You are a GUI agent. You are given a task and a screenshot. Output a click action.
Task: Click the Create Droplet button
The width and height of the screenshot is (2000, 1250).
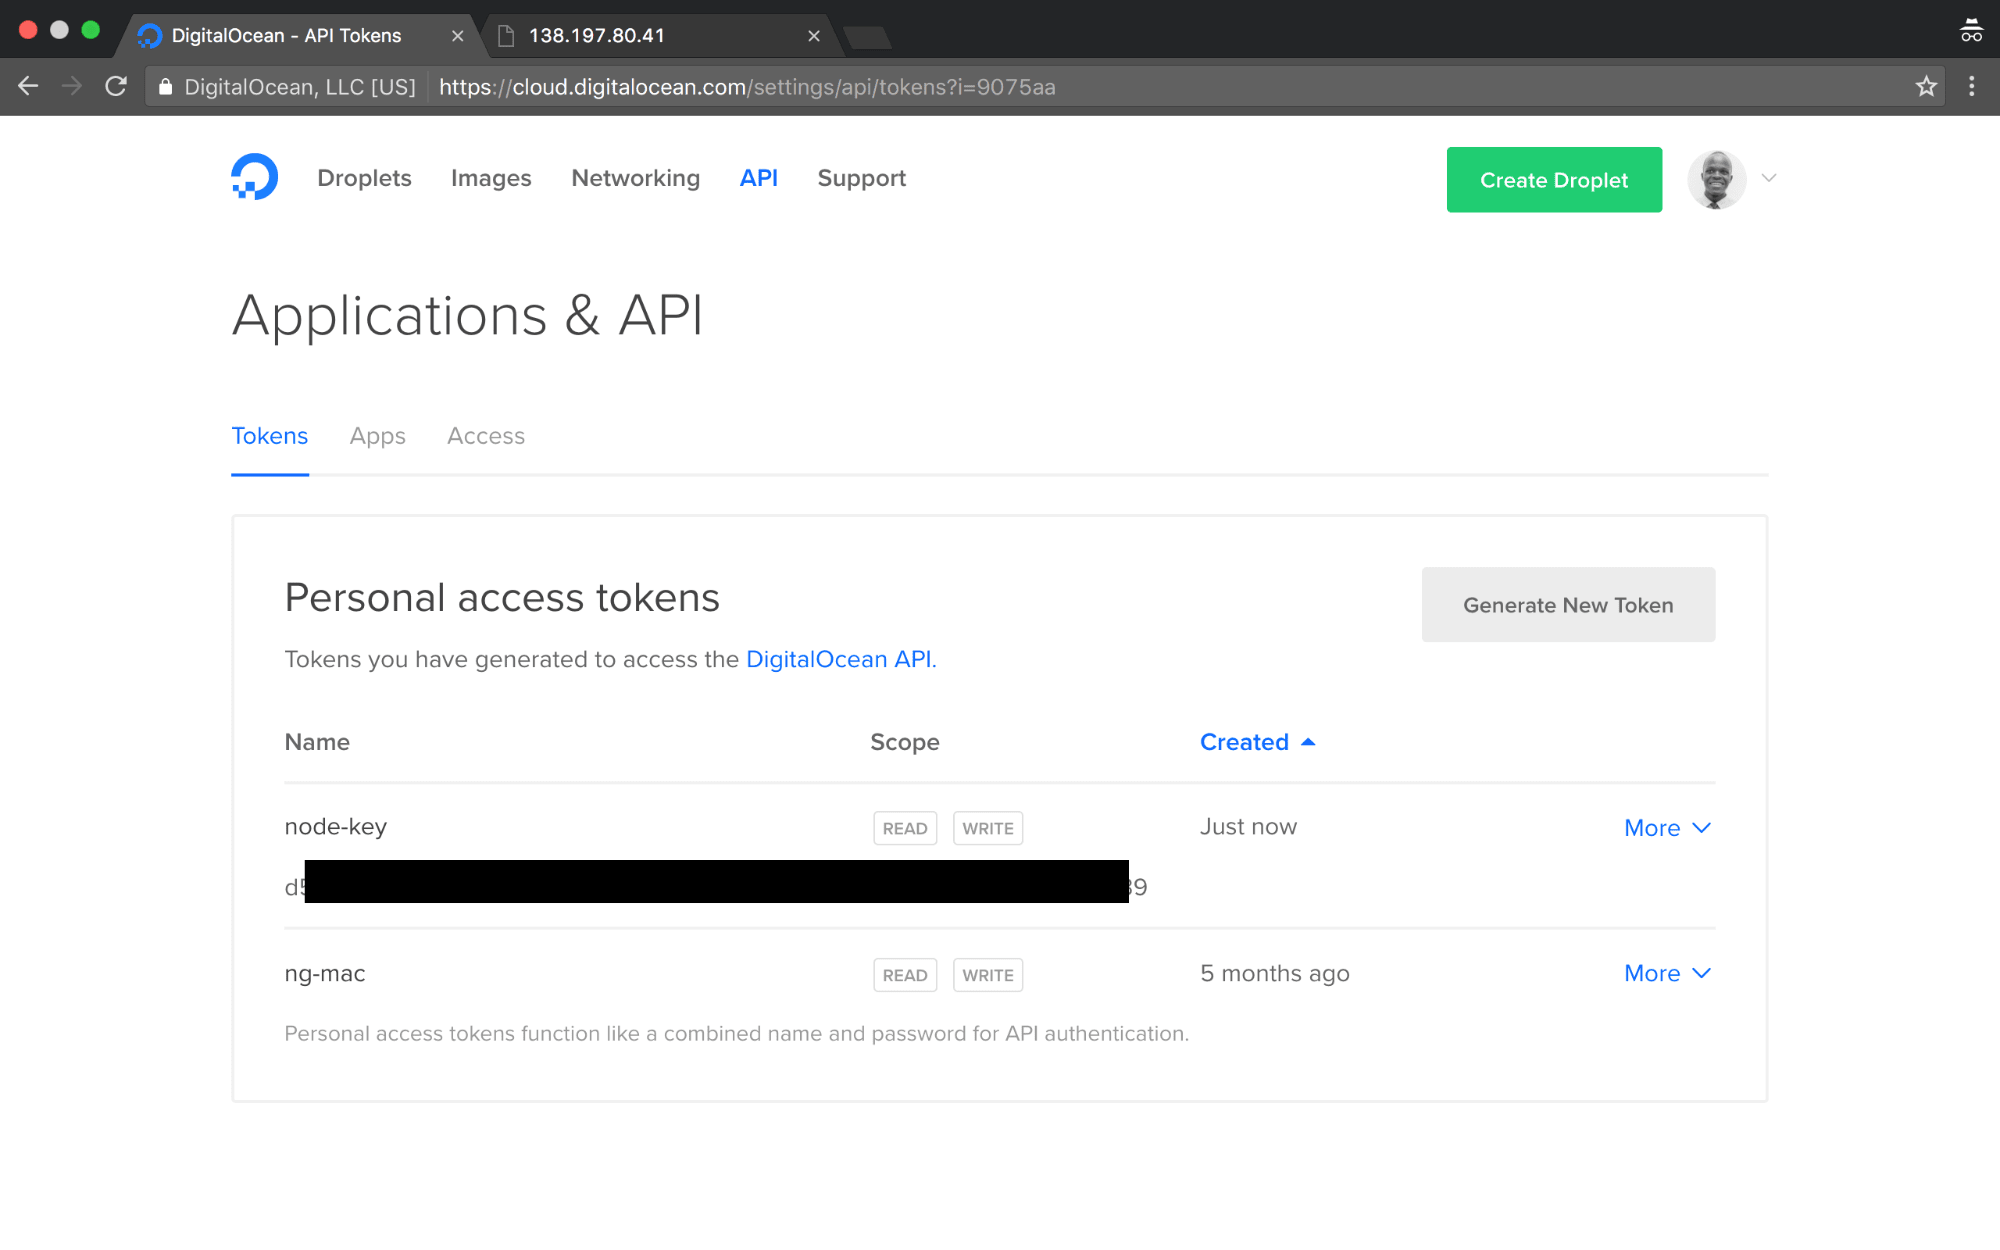tap(1554, 180)
